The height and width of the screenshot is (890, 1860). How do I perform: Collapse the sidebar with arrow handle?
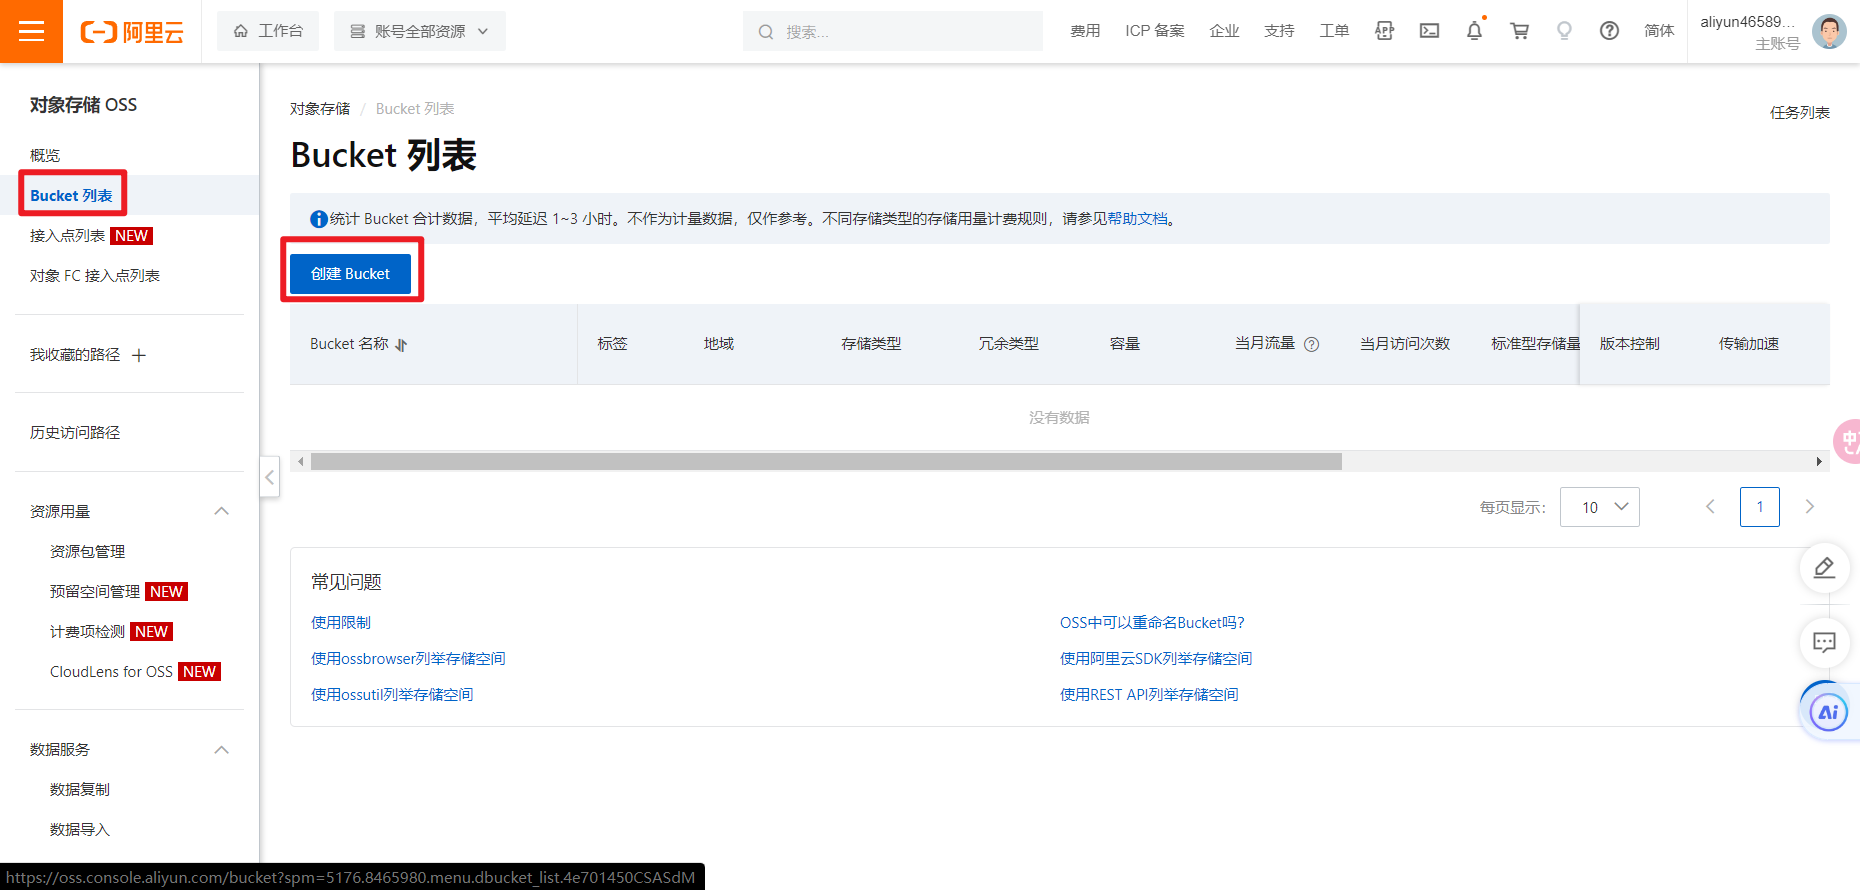click(x=269, y=477)
